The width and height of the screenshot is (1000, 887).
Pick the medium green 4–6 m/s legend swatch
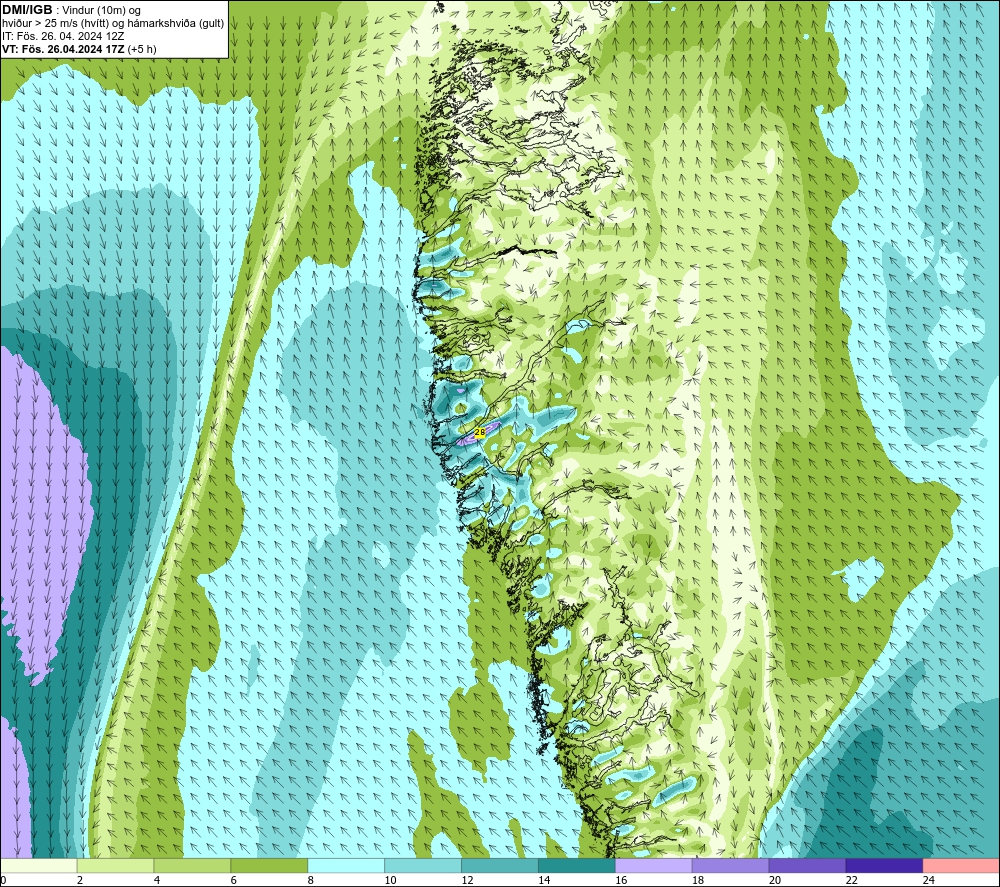point(192,866)
